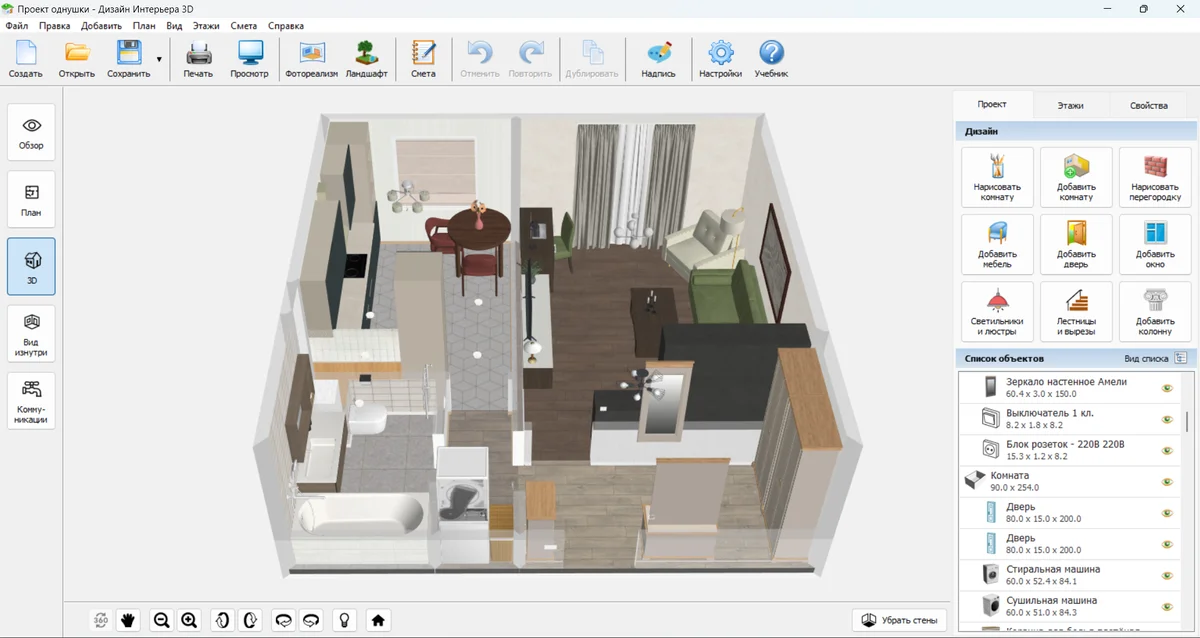This screenshot has height=638, width=1200.
Task: Reset view with the home icon
Action: pyautogui.click(x=378, y=620)
